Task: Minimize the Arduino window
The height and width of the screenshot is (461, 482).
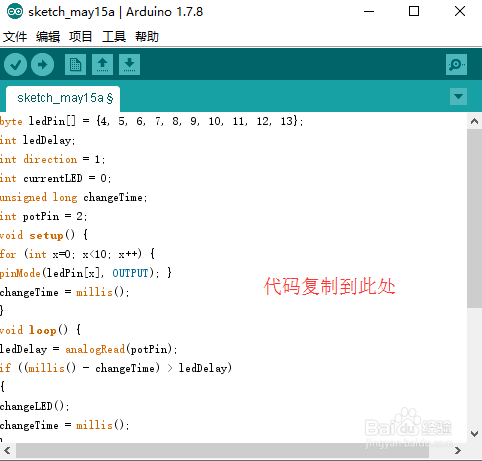Action: [x=369, y=11]
